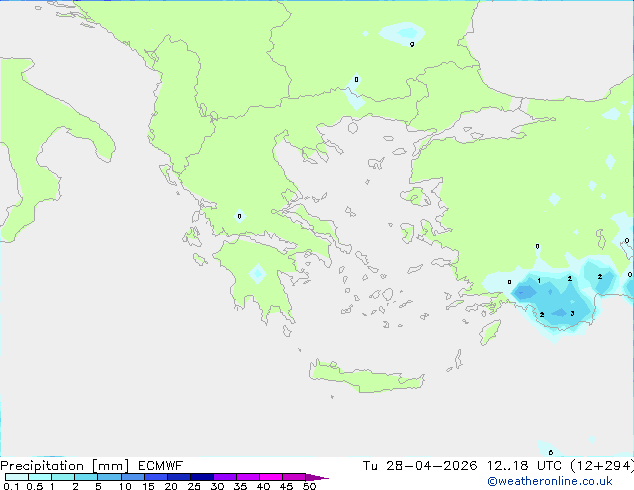The width and height of the screenshot is (634, 490).
Task: Select the 1–2 mm legend swatch
Action: tap(63, 477)
